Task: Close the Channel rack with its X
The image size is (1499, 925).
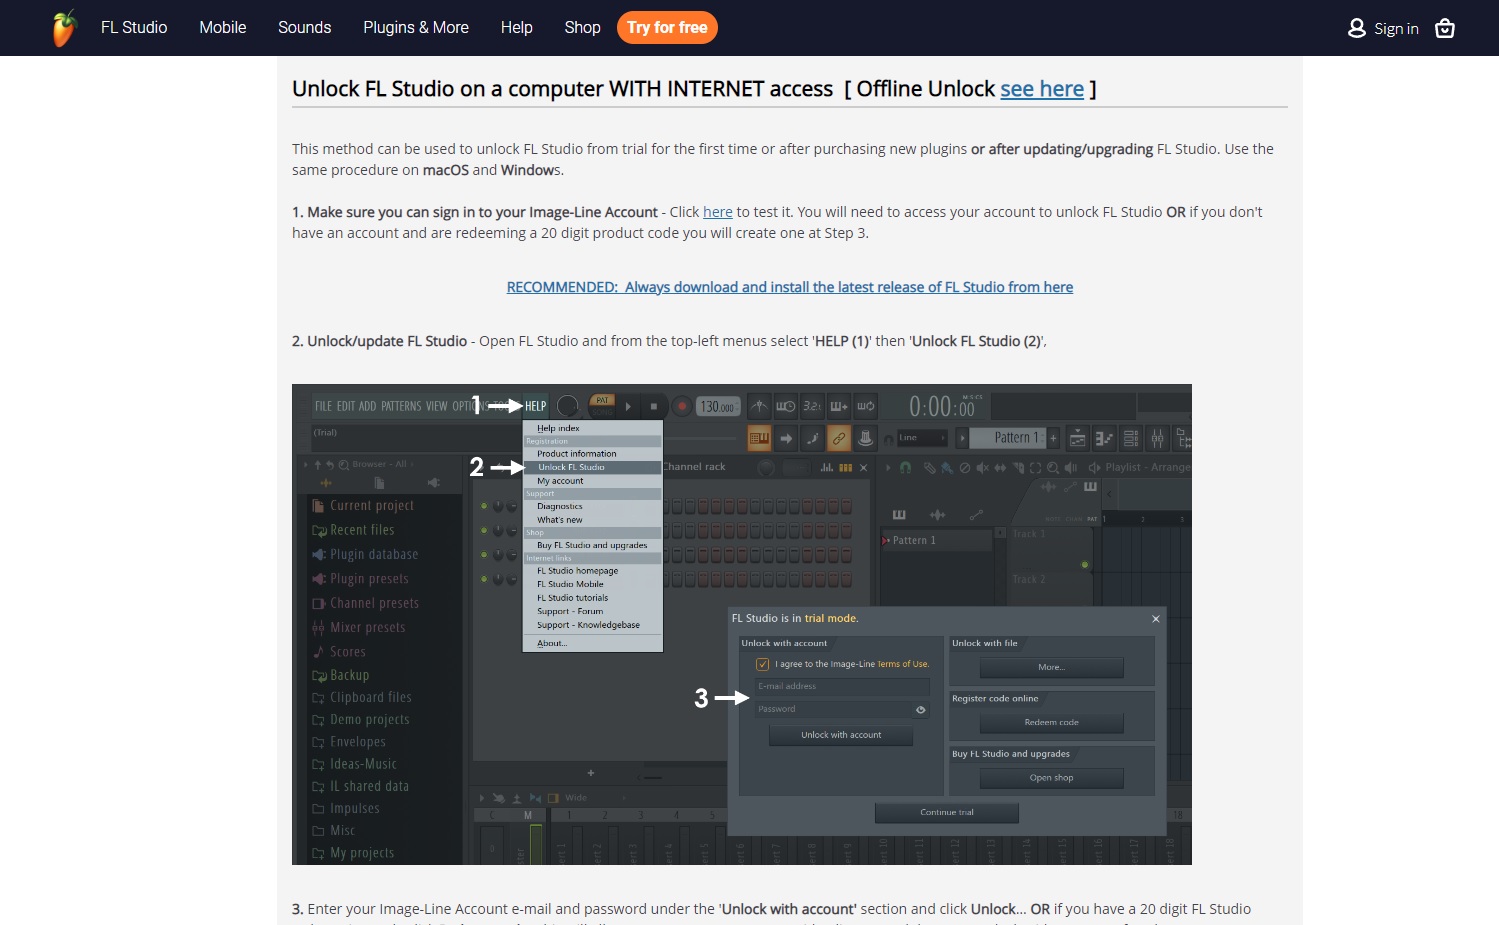Action: (863, 467)
